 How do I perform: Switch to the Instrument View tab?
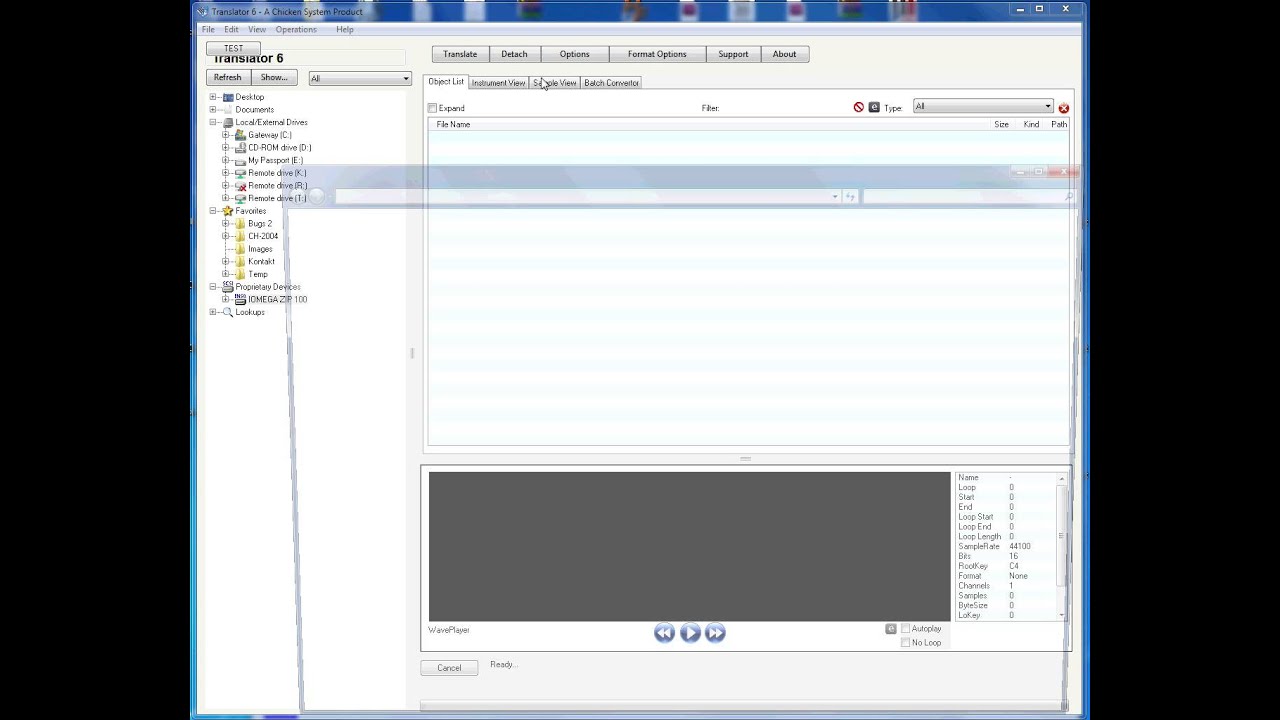pos(498,83)
